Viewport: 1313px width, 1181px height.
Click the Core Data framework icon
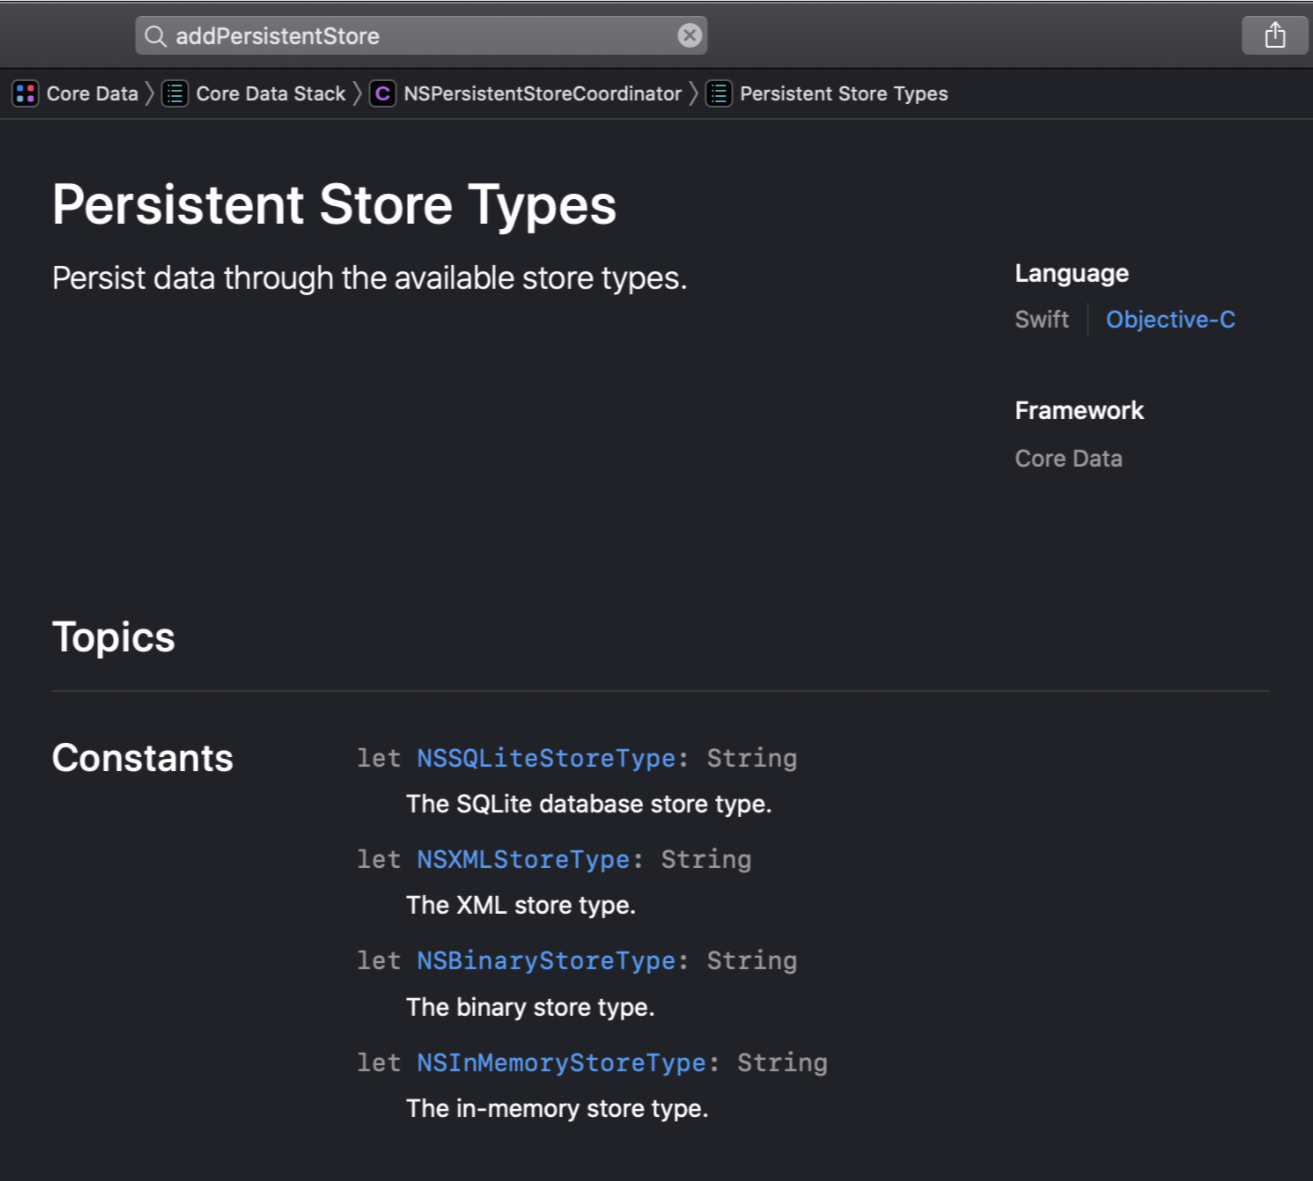25,94
